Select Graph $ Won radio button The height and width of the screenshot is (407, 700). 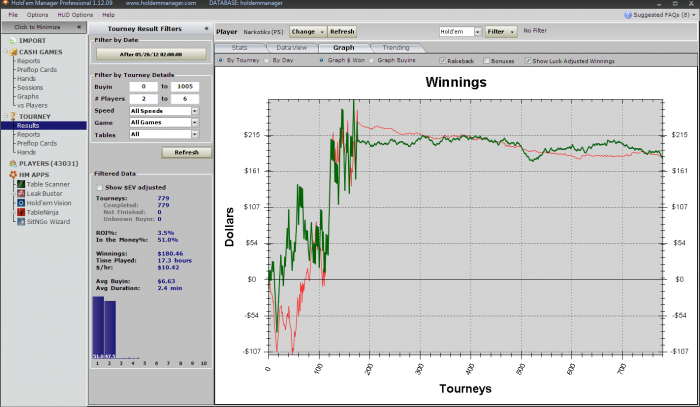point(321,60)
